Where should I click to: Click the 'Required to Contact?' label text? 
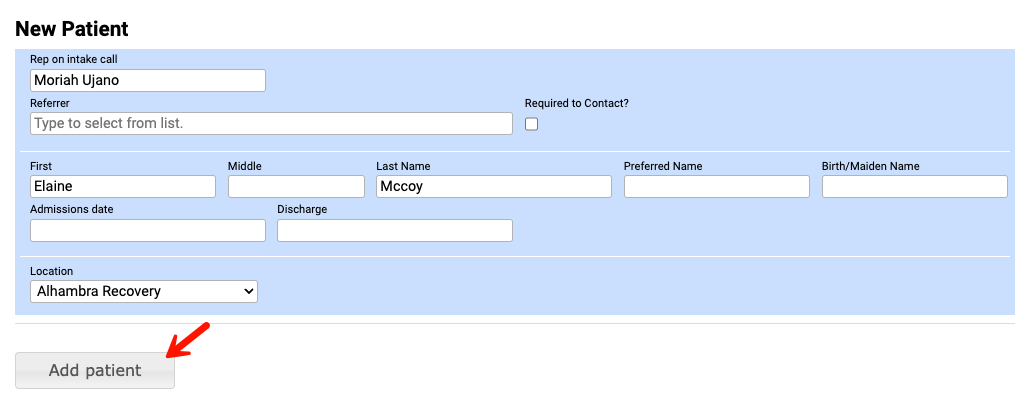576,103
